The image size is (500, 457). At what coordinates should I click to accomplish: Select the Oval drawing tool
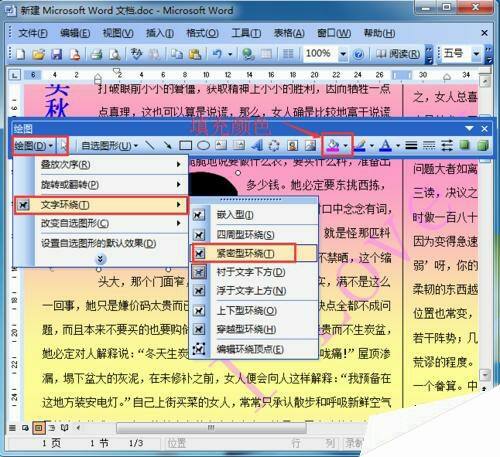pyautogui.click(x=203, y=145)
